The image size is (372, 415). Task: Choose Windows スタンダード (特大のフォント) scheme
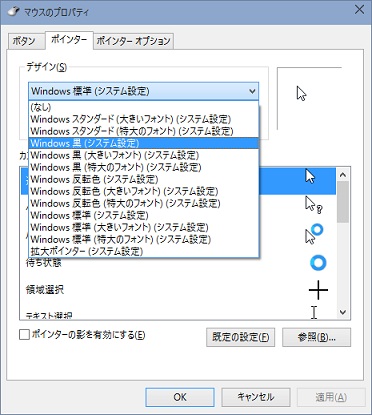(x=144, y=131)
